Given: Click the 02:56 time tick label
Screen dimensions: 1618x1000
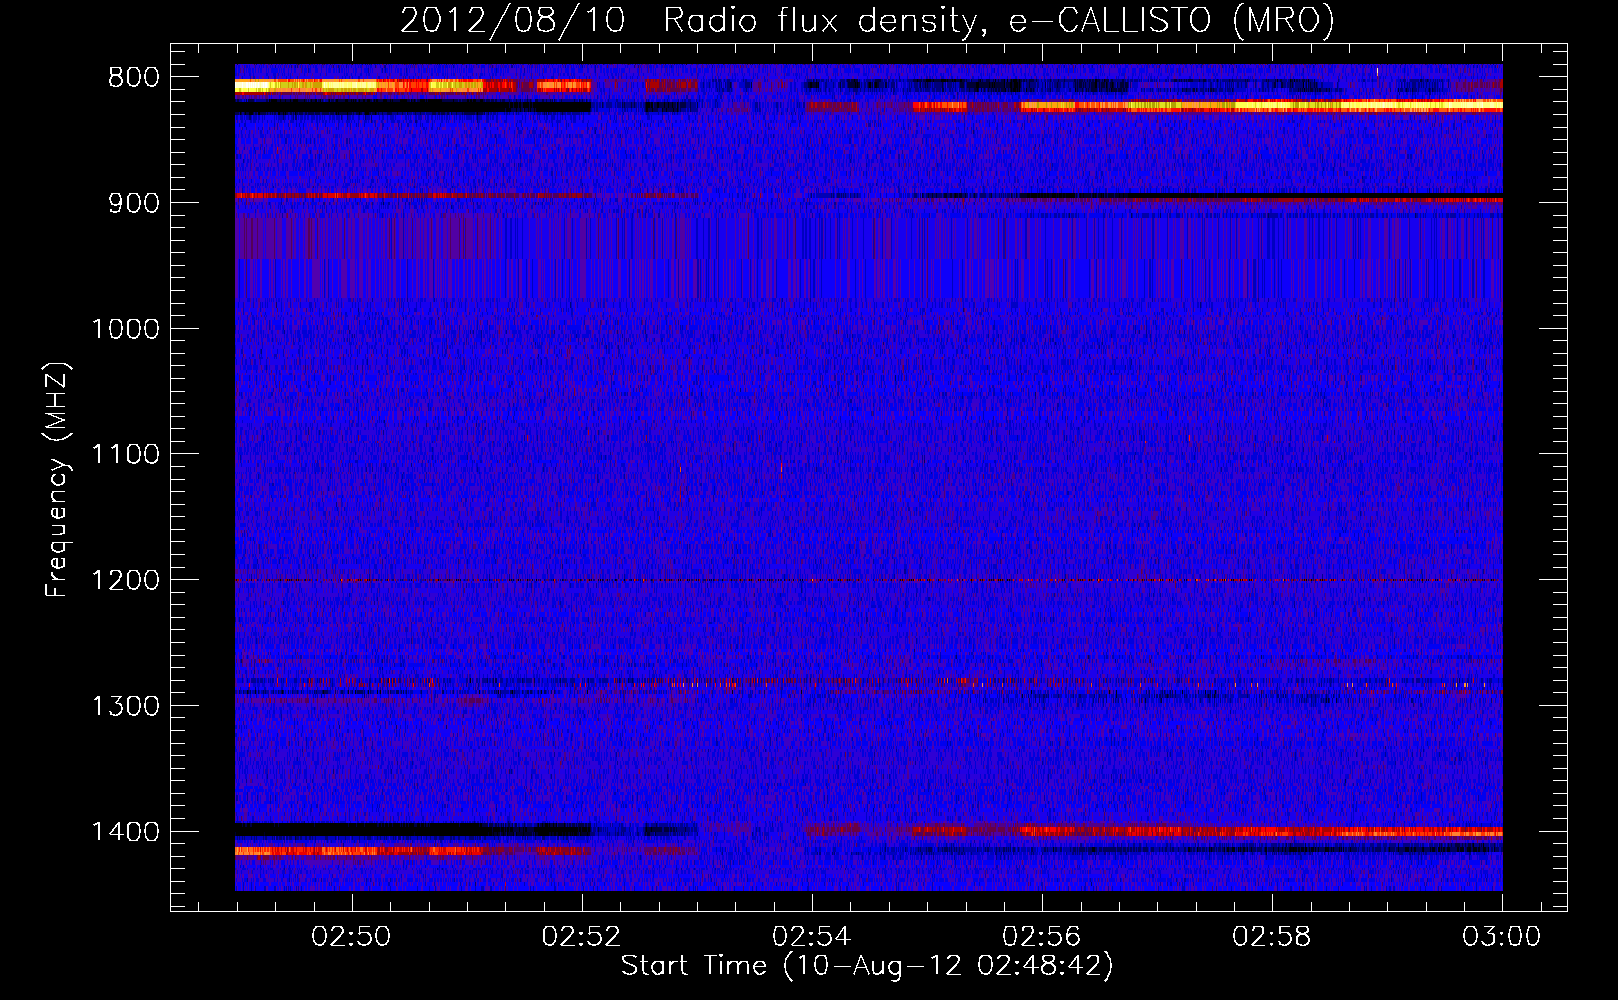Looking at the screenshot, I should 1041,937.
